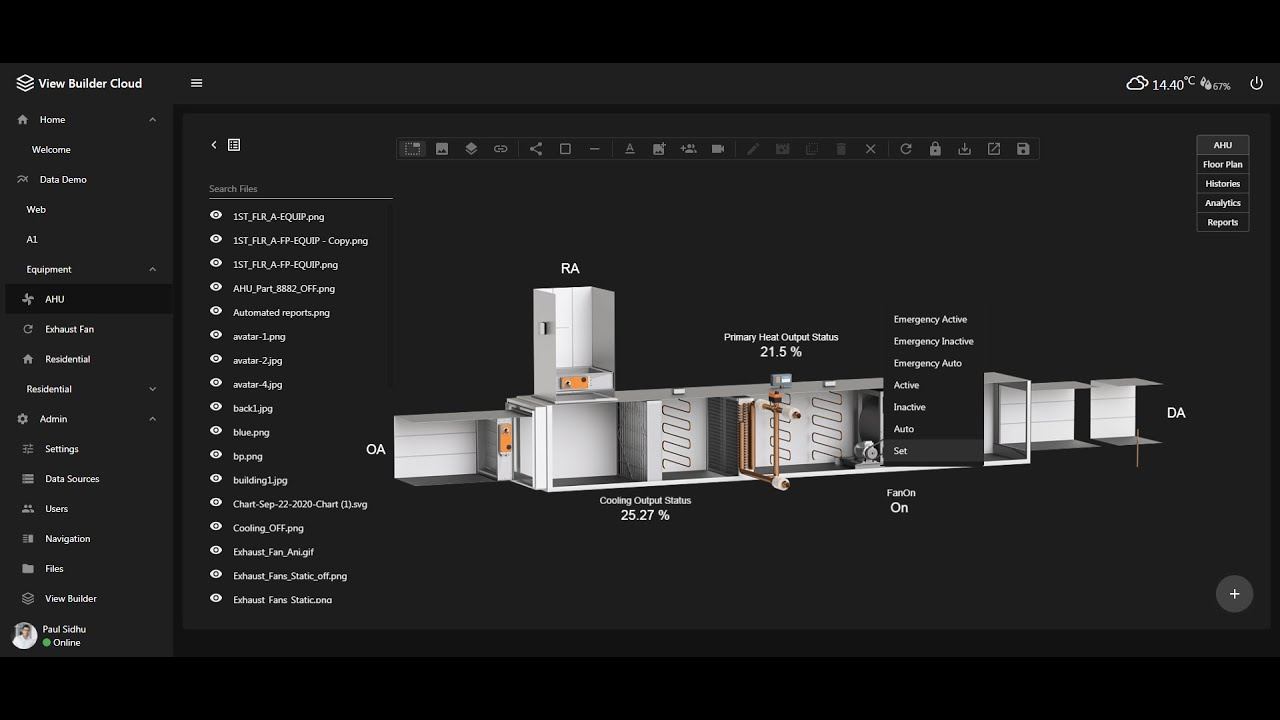This screenshot has height=720, width=1280.
Task: Select file Chart-Sep-22-2020-Chart (1).svg
Action: click(300, 504)
